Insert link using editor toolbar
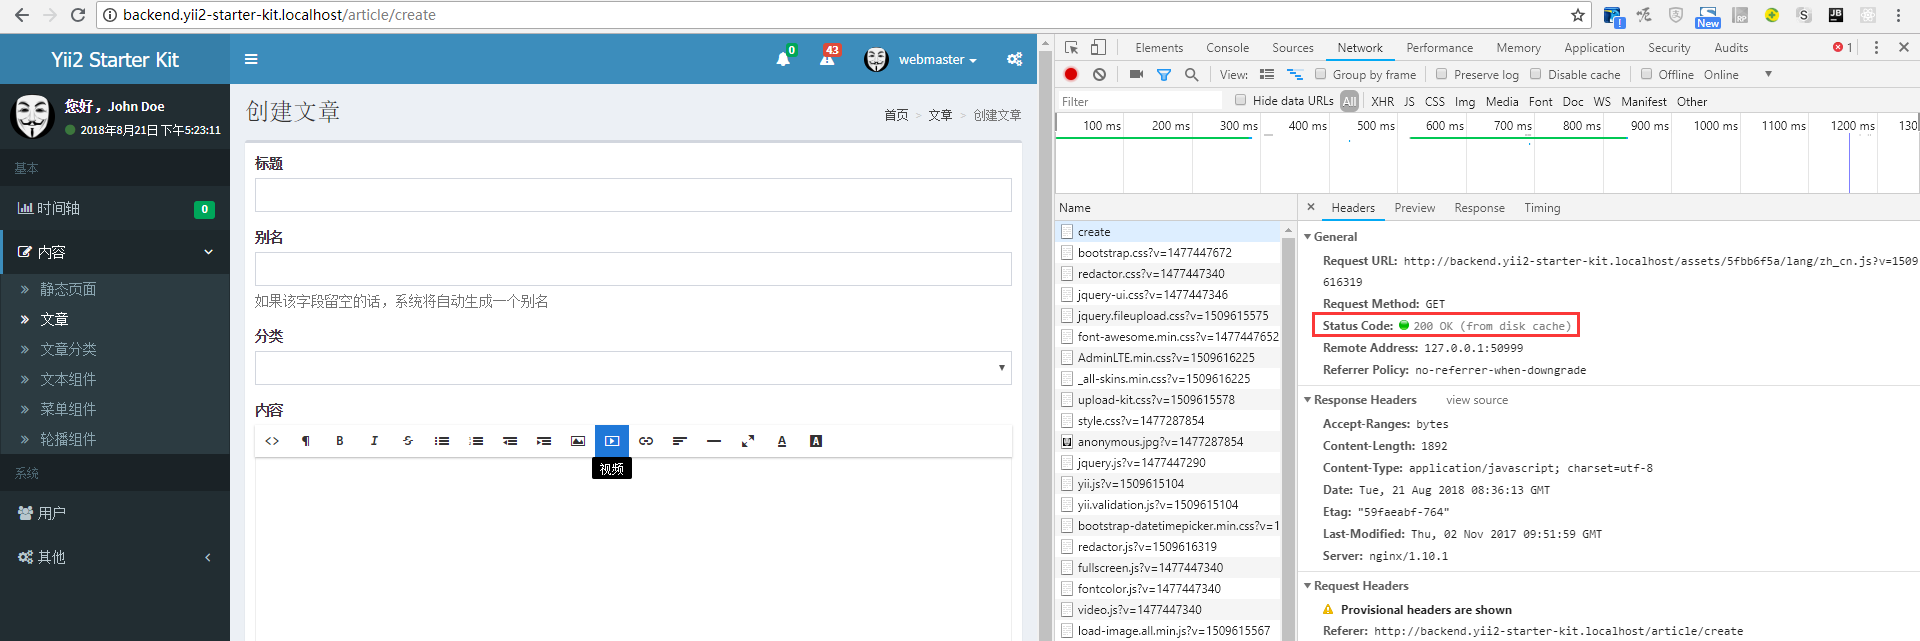 (646, 441)
